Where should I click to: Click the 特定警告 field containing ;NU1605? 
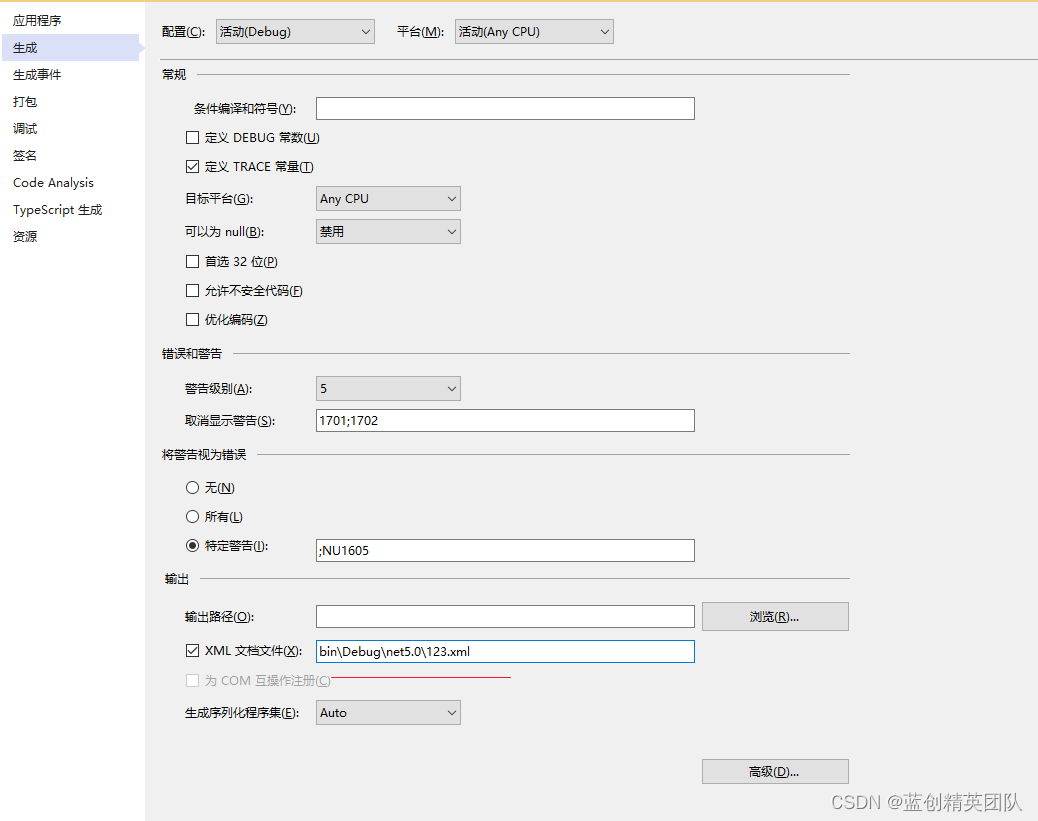point(505,550)
